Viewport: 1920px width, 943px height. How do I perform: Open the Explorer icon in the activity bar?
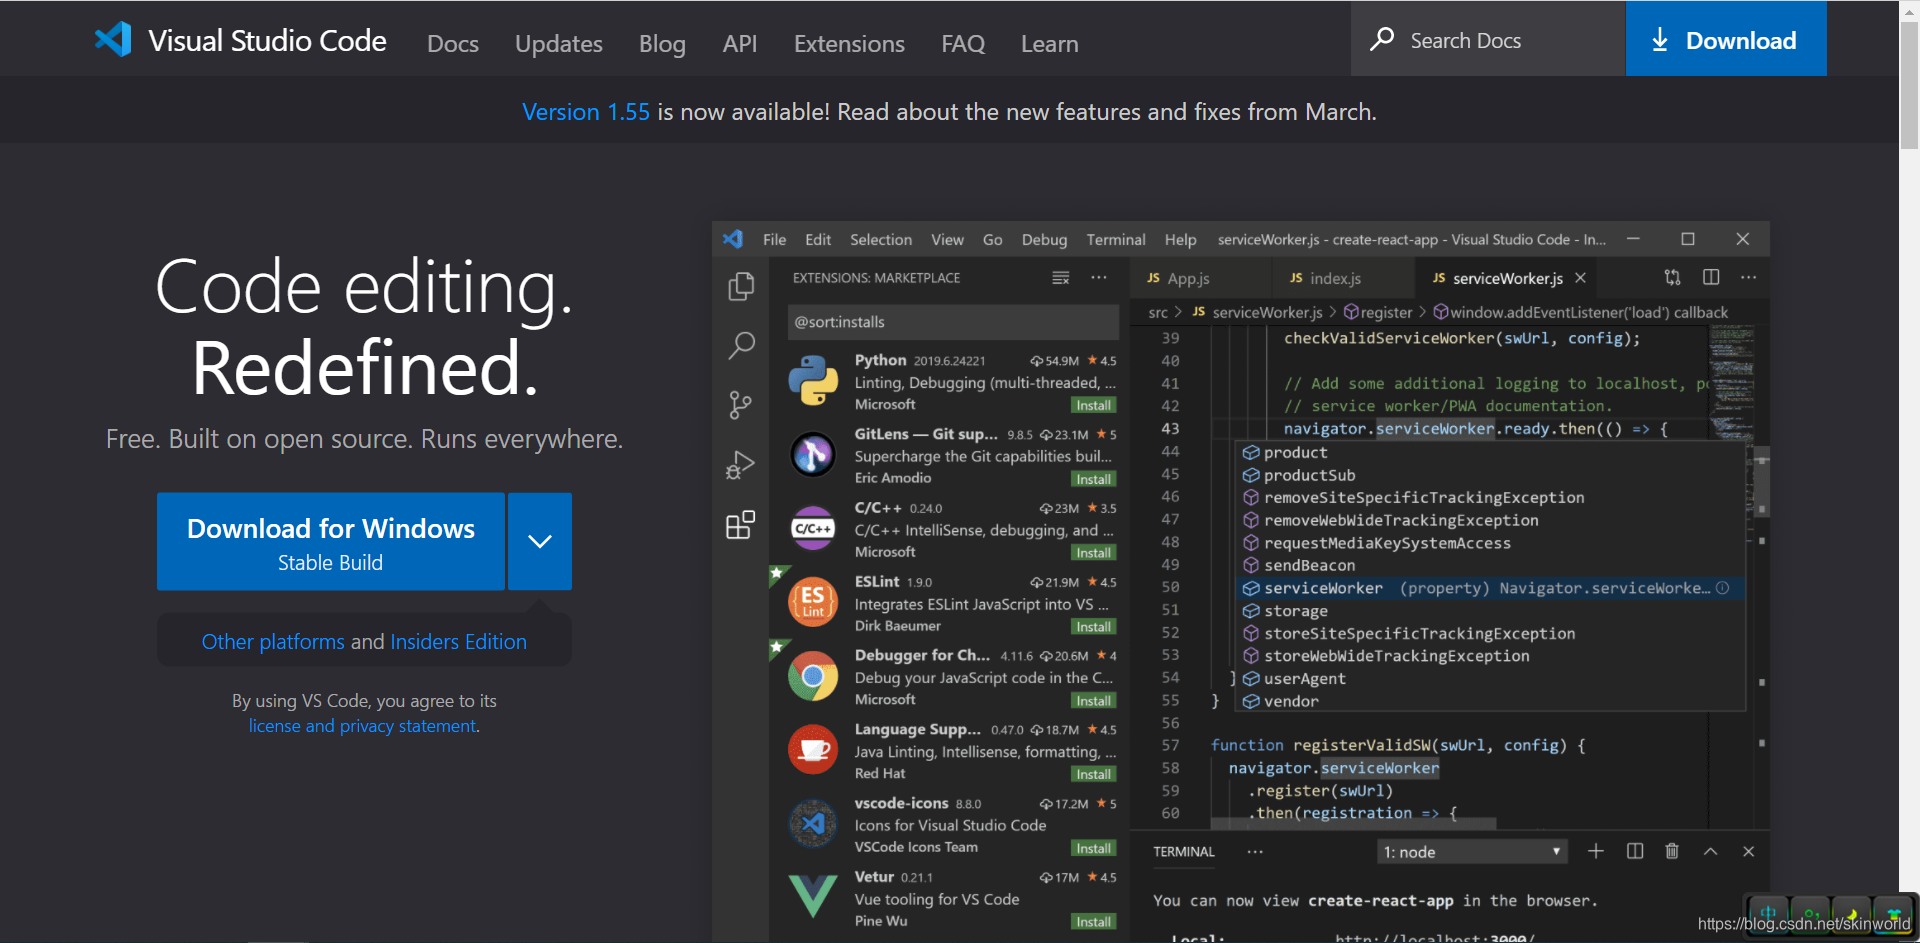pos(741,285)
